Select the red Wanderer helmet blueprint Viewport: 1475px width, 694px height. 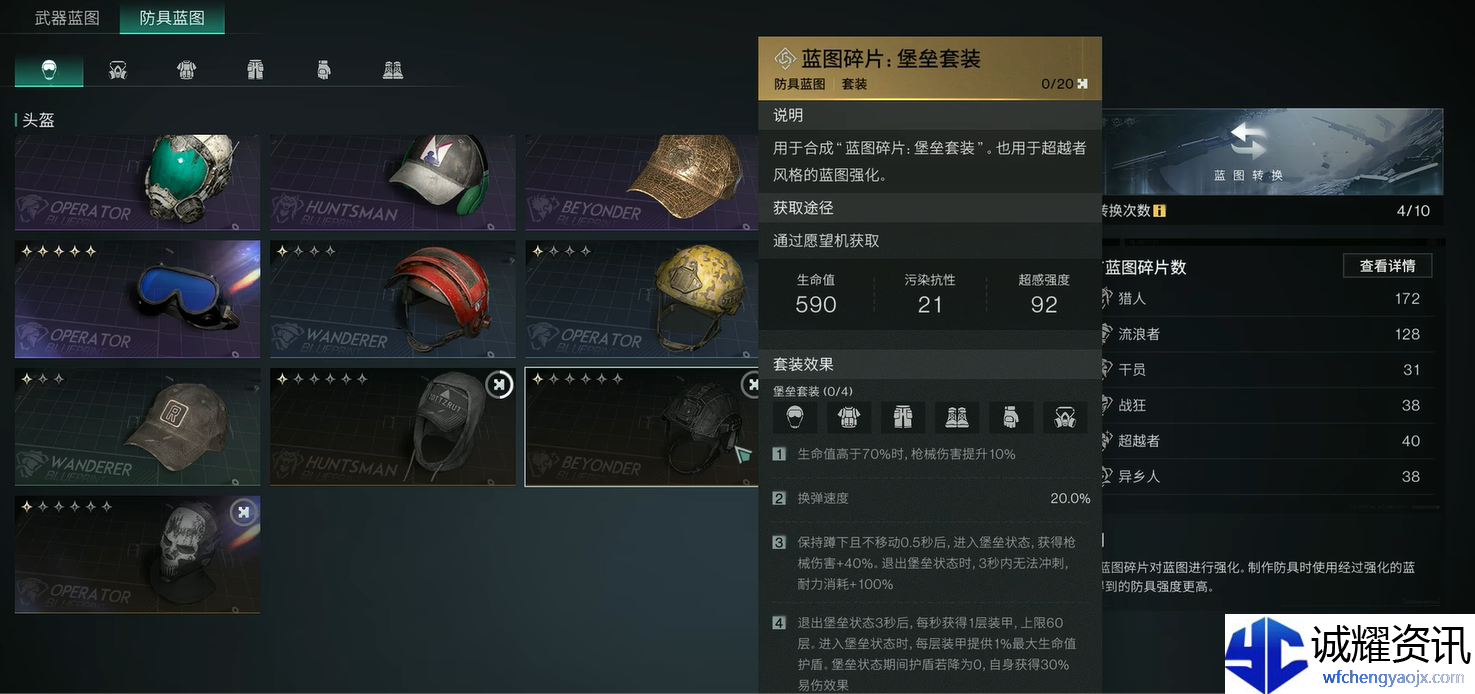[393, 299]
